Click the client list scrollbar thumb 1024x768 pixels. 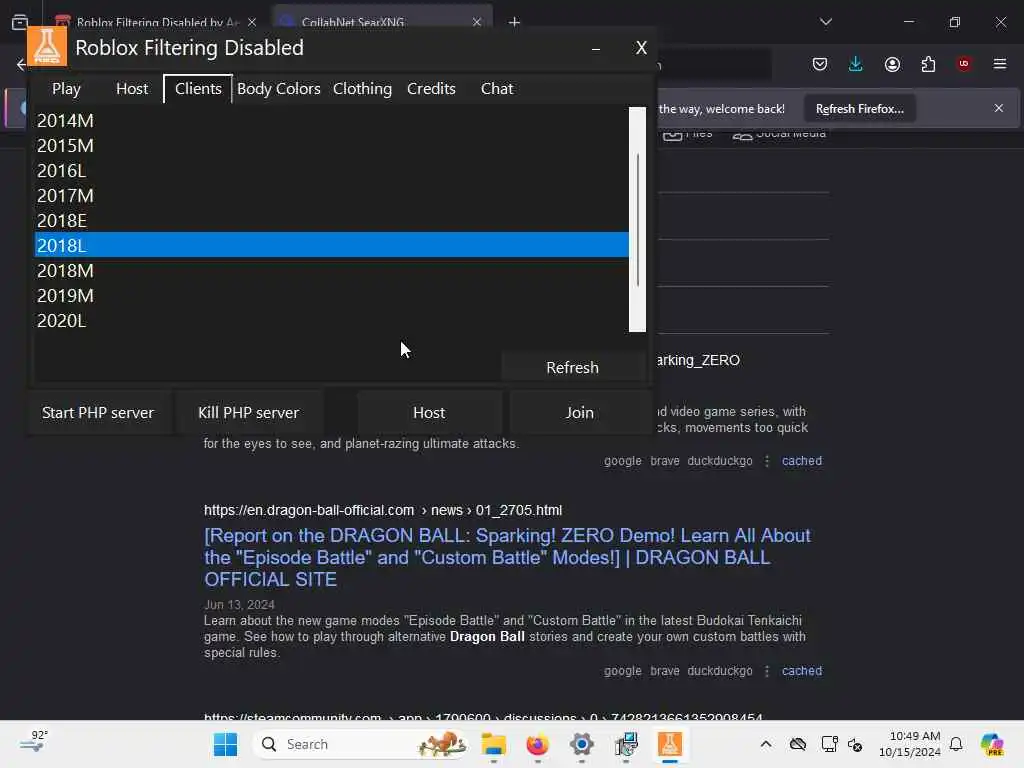637,220
